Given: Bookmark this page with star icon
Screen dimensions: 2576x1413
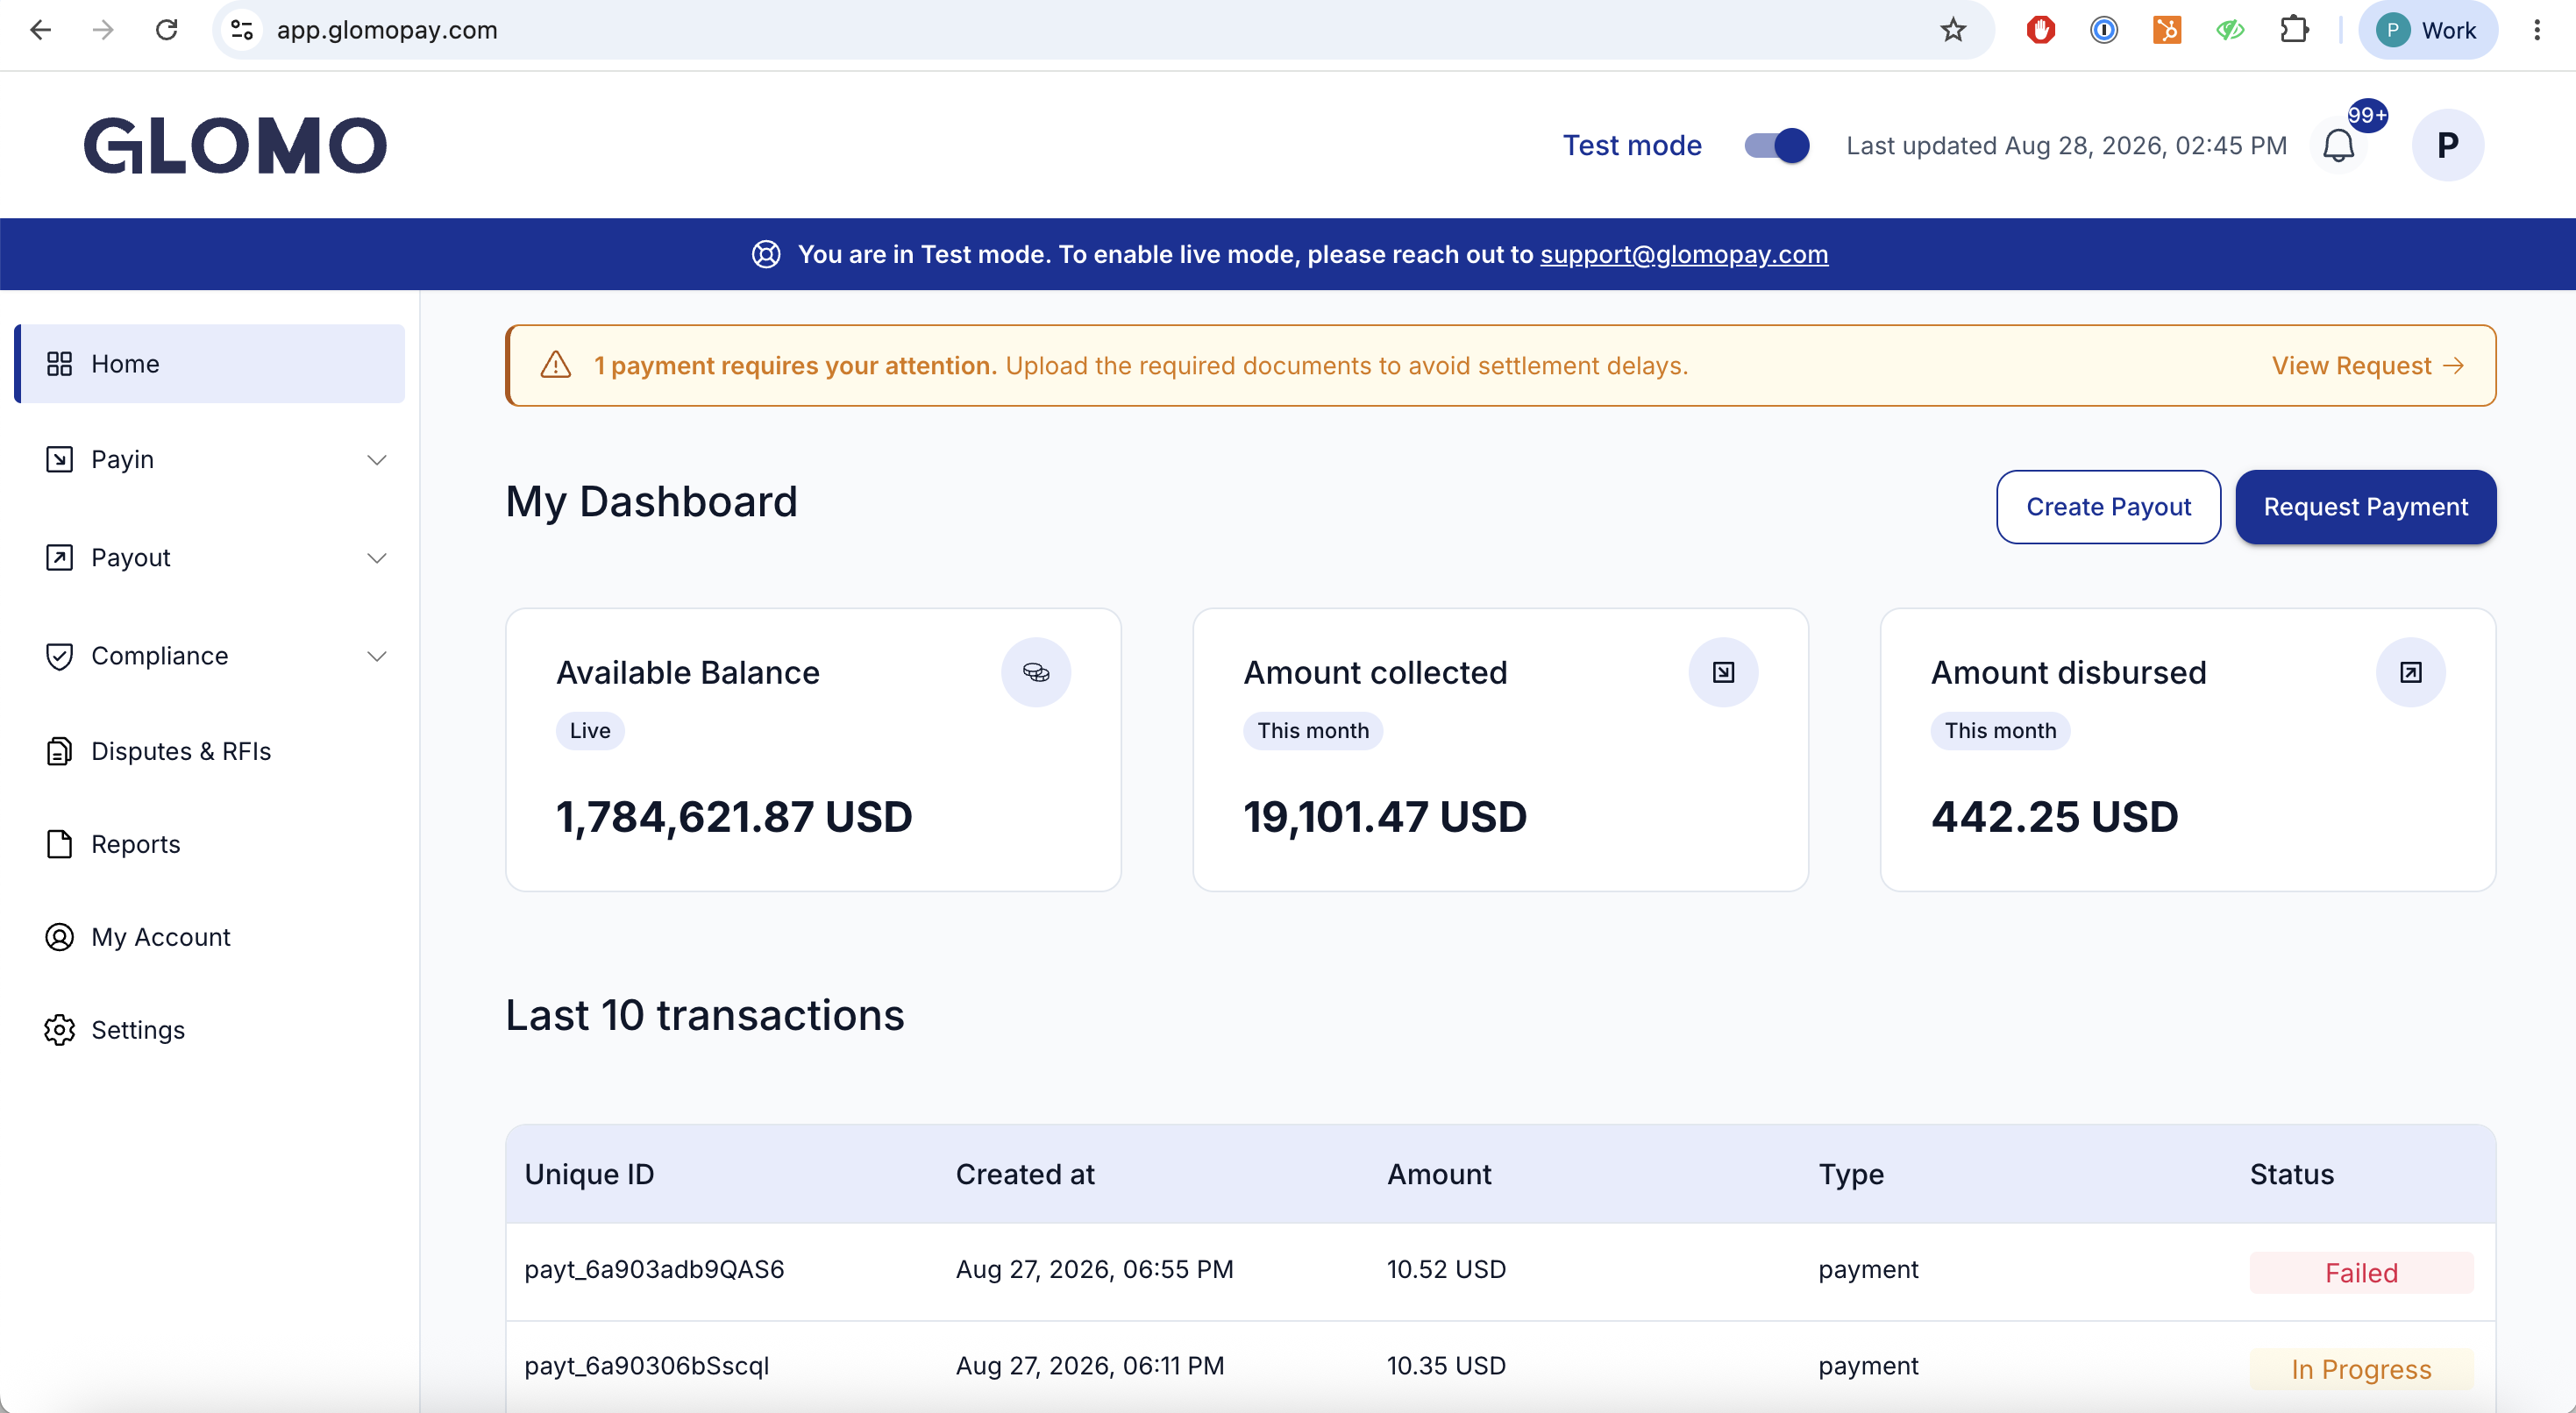Looking at the screenshot, I should pos(1953,30).
